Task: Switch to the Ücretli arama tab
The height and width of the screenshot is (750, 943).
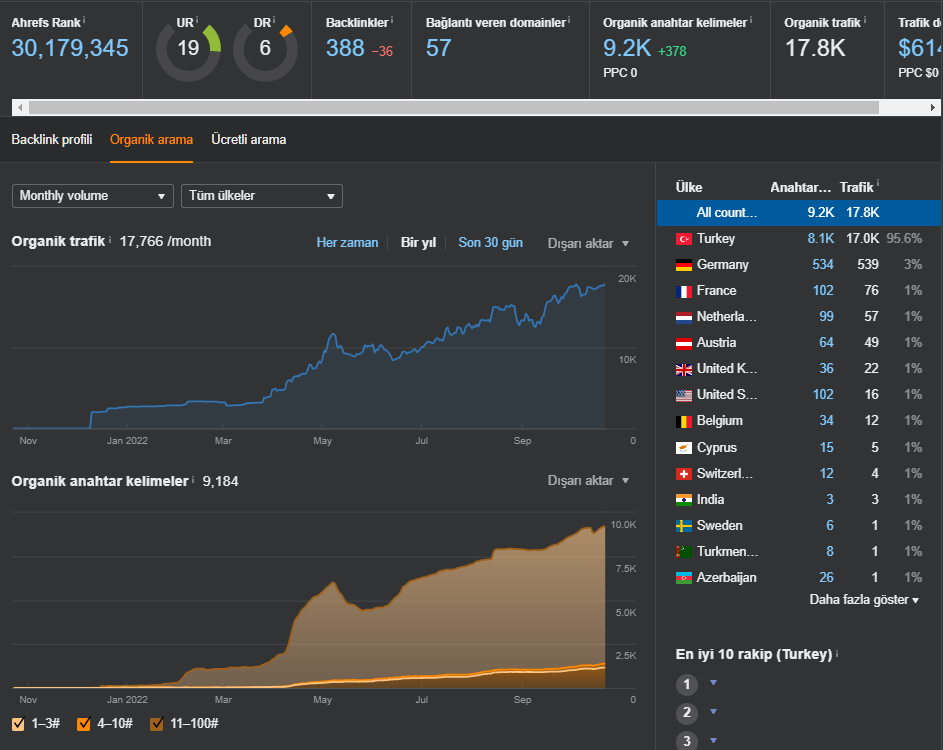Action: click(x=248, y=140)
